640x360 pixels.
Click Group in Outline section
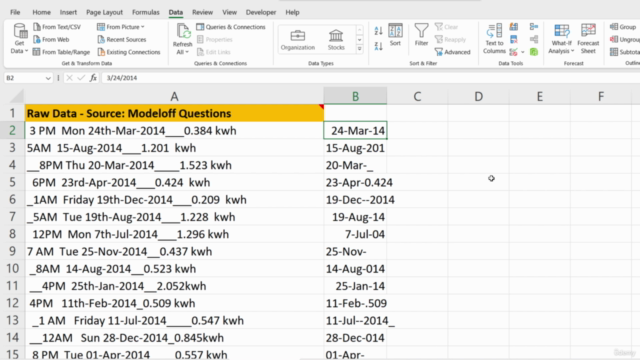click(623, 27)
